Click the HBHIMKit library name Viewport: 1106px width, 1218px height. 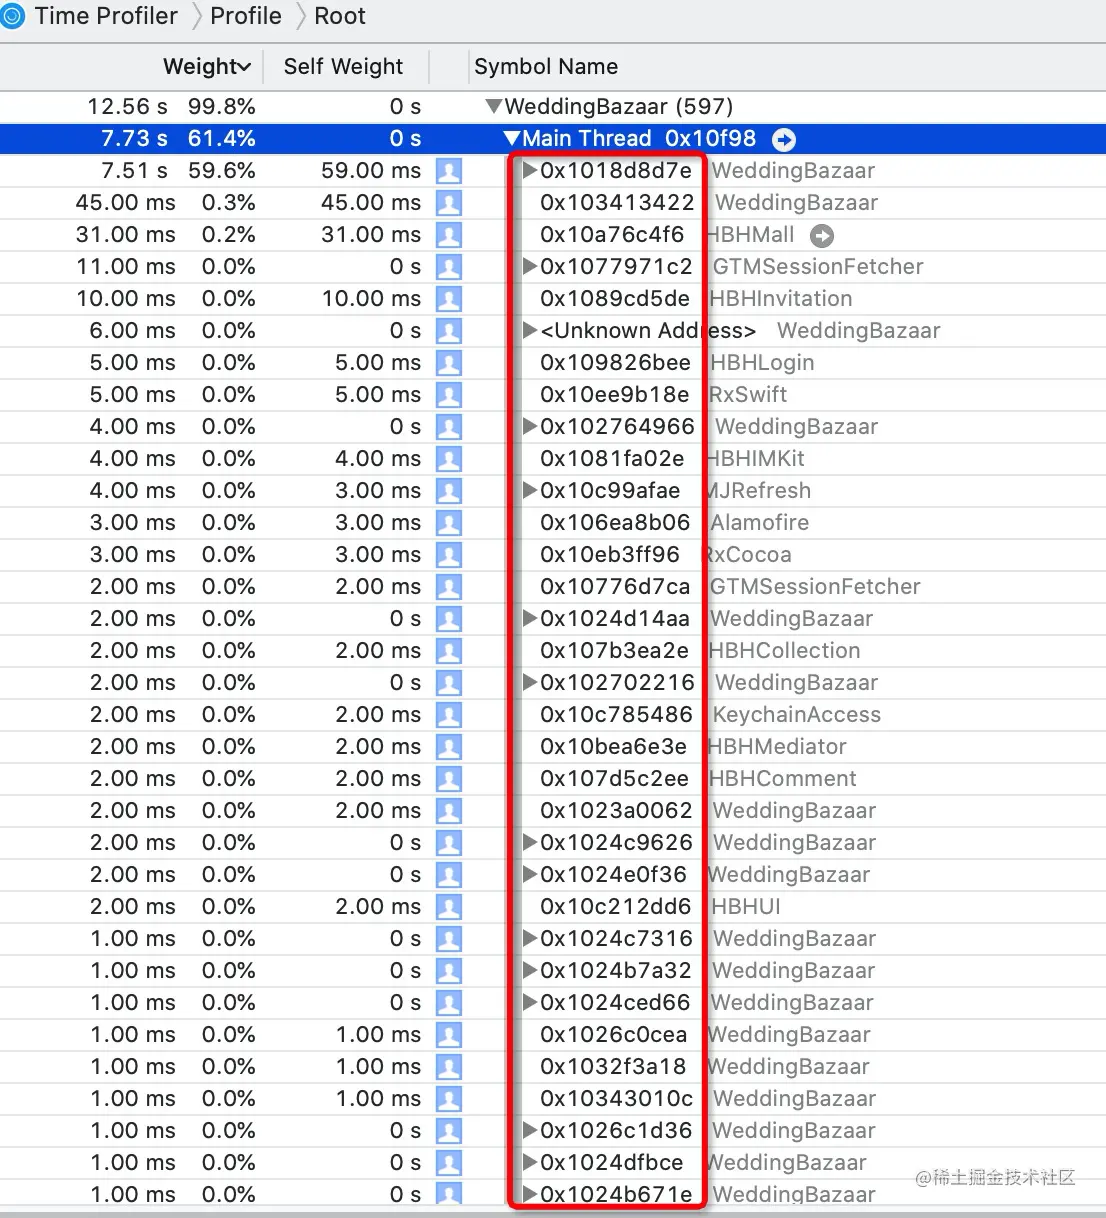pos(757,459)
